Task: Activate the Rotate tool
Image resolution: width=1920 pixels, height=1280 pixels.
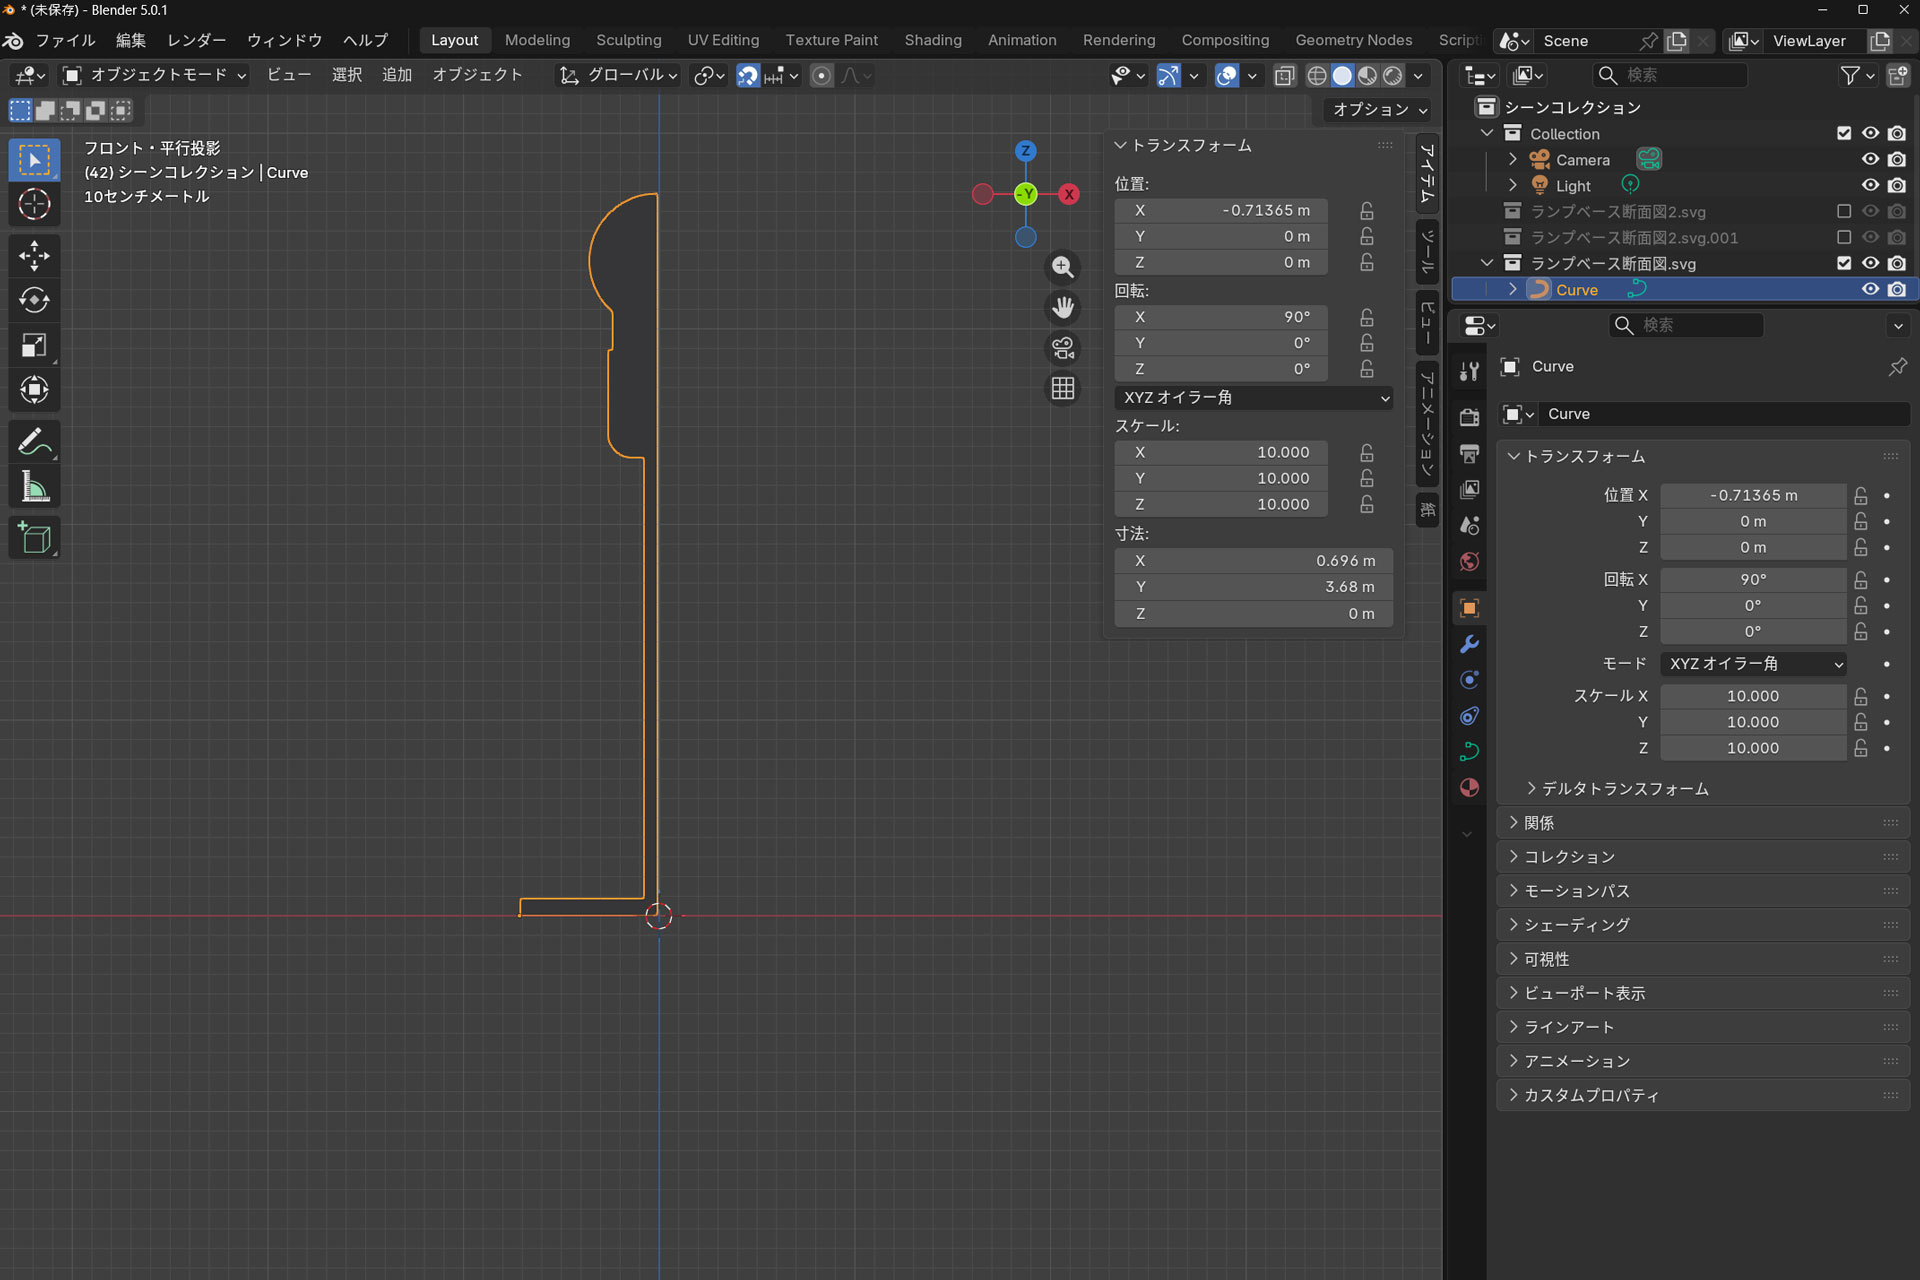Action: click(x=34, y=300)
